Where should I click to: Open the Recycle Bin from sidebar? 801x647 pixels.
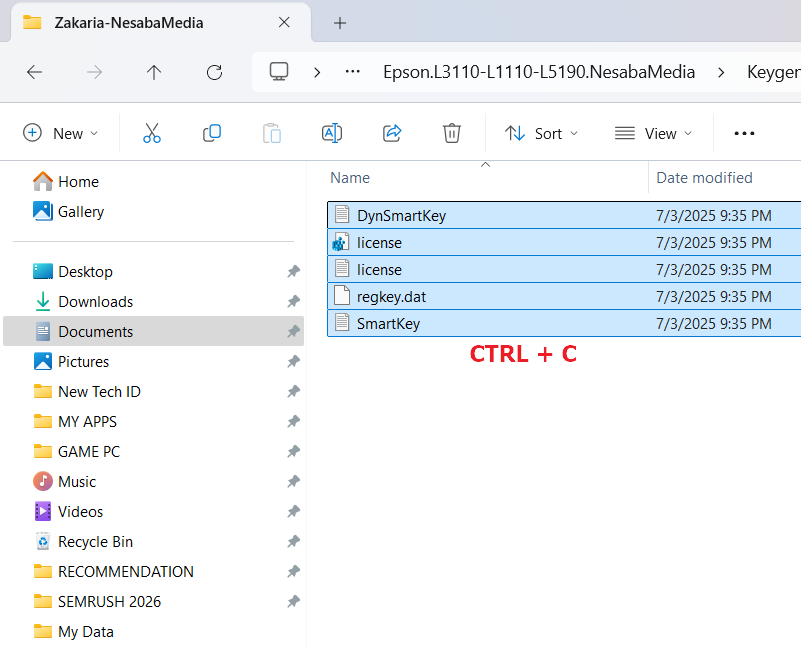pyautogui.click(x=95, y=541)
